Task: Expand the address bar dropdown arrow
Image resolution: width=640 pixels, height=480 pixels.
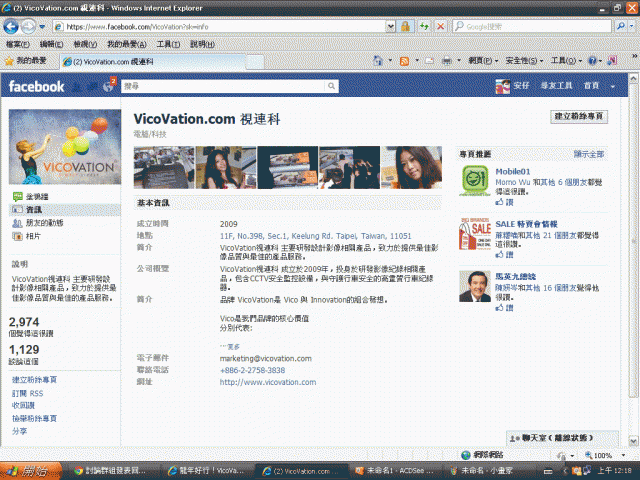Action: 391,27
